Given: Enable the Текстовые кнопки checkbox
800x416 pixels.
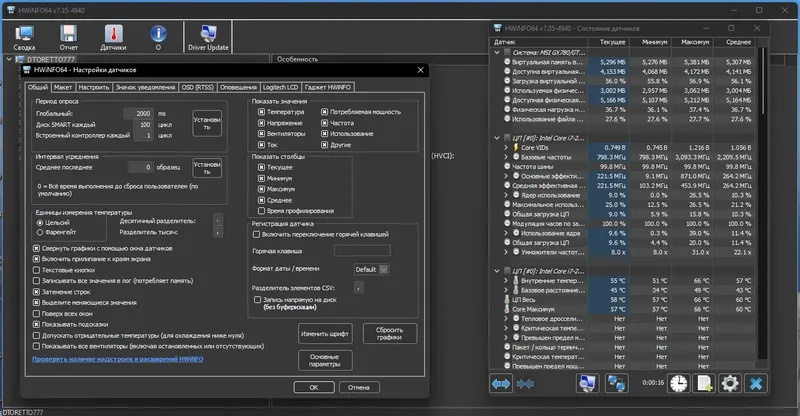Looking at the screenshot, I should coord(36,270).
